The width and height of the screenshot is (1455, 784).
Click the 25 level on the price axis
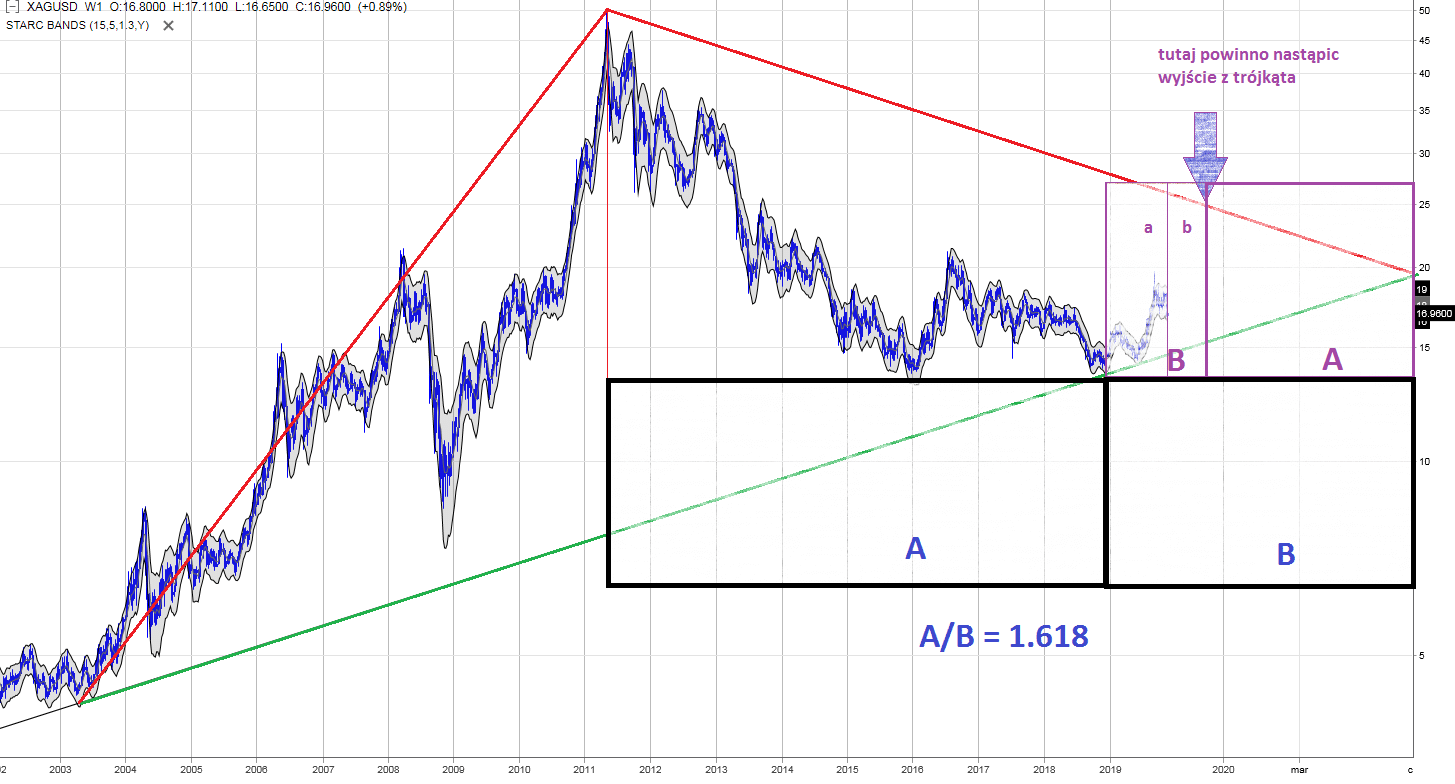click(x=1423, y=205)
